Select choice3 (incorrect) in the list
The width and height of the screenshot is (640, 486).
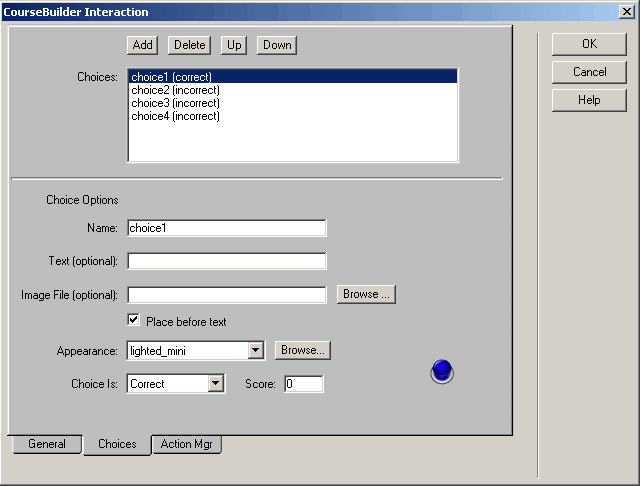293,103
